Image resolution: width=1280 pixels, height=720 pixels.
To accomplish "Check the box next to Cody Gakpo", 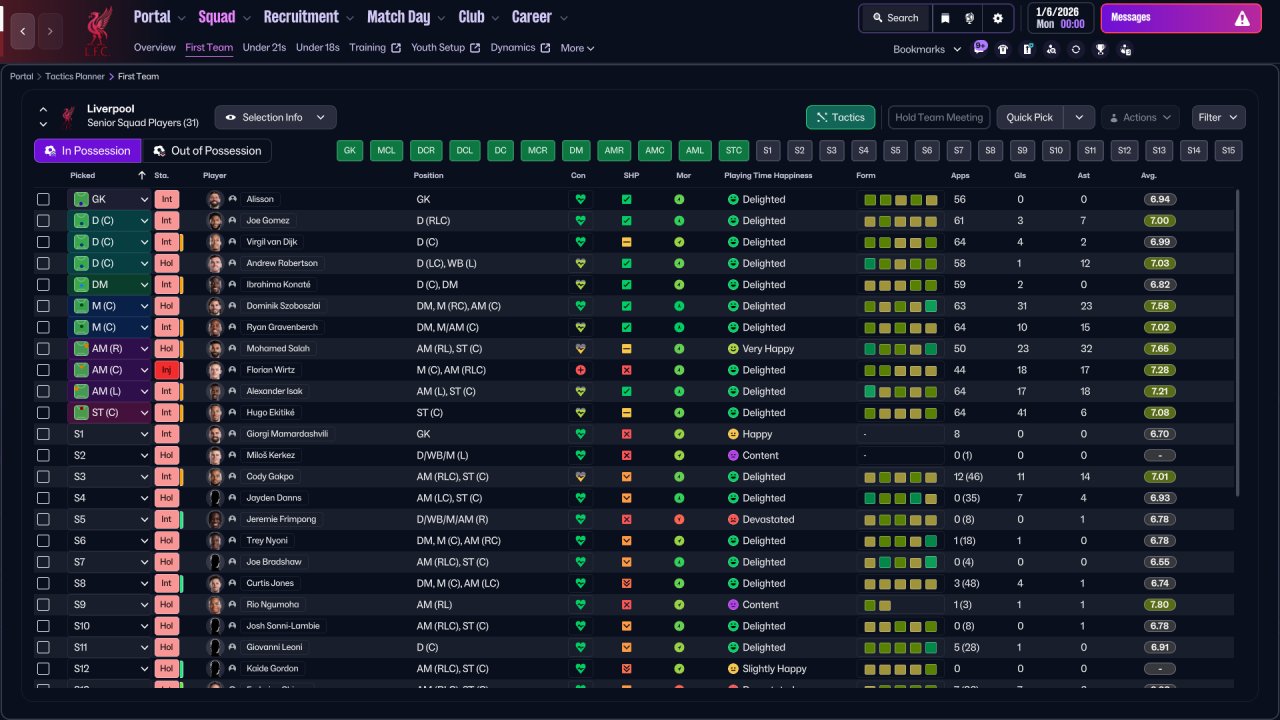I will click(43, 477).
